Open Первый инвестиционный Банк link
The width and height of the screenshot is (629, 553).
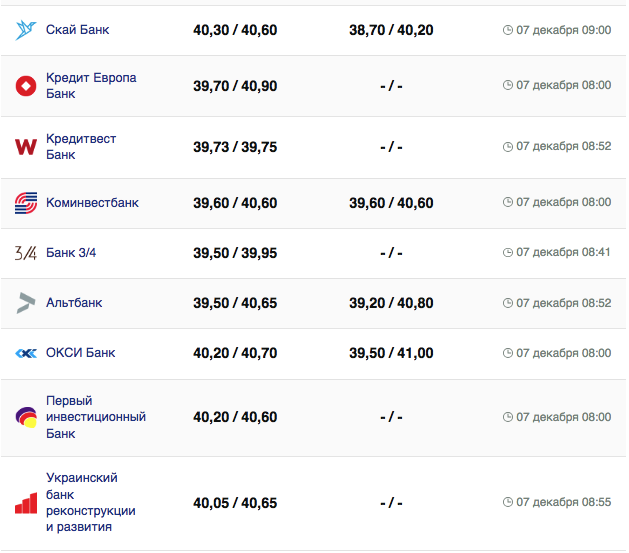coord(96,417)
